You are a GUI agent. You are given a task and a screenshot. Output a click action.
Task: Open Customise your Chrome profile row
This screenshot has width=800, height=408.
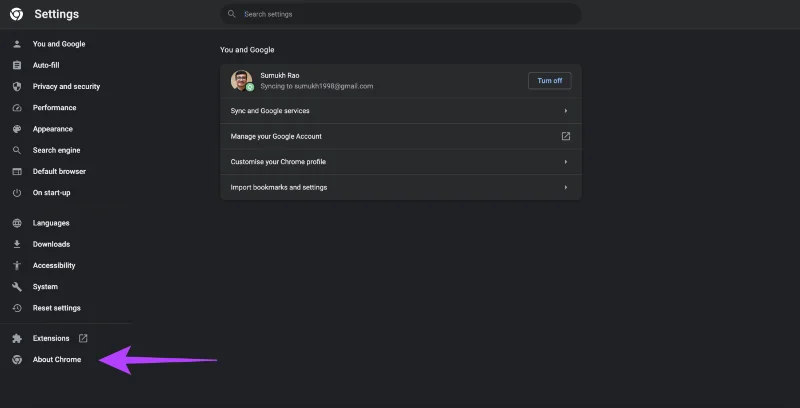401,162
